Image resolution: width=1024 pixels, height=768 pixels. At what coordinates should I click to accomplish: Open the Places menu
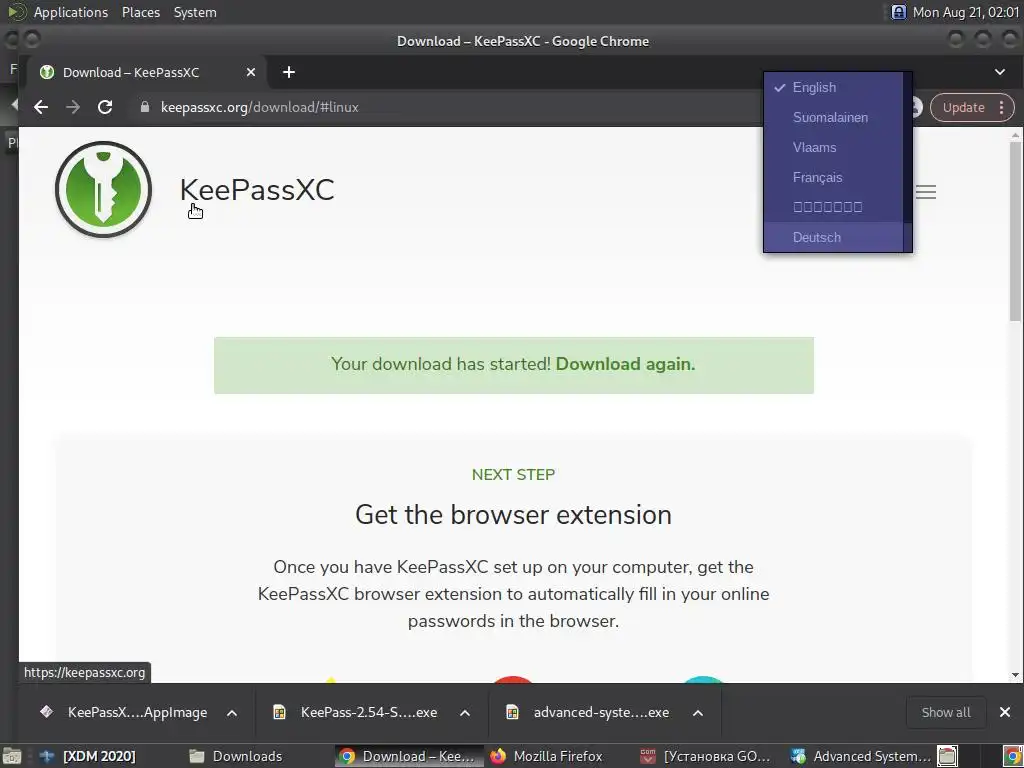pyautogui.click(x=140, y=12)
